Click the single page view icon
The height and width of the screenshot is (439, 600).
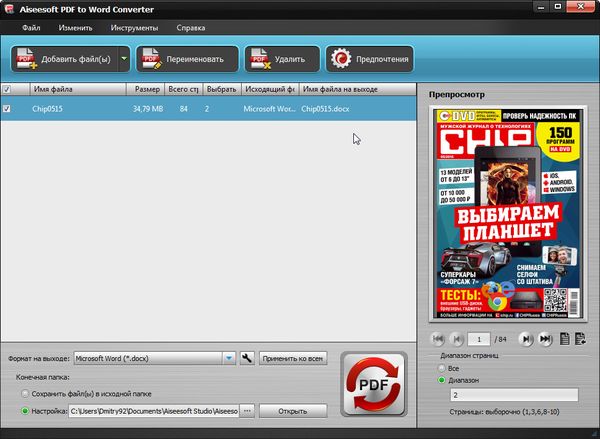click(564, 339)
